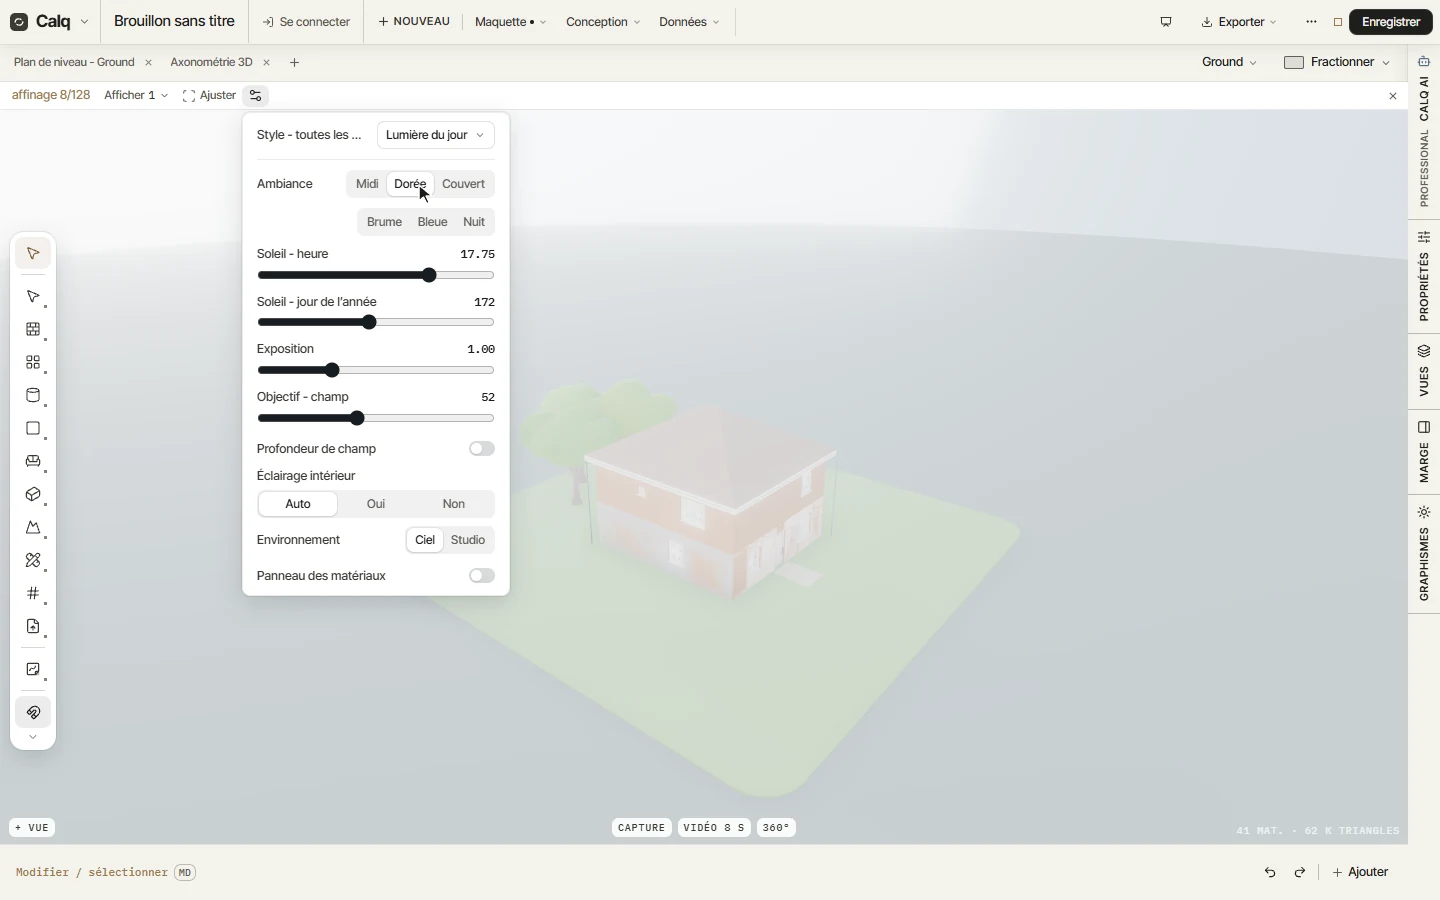Image resolution: width=1440 pixels, height=900 pixels.
Task: Expand the Afficher 1 dropdown
Action: [x=136, y=96]
